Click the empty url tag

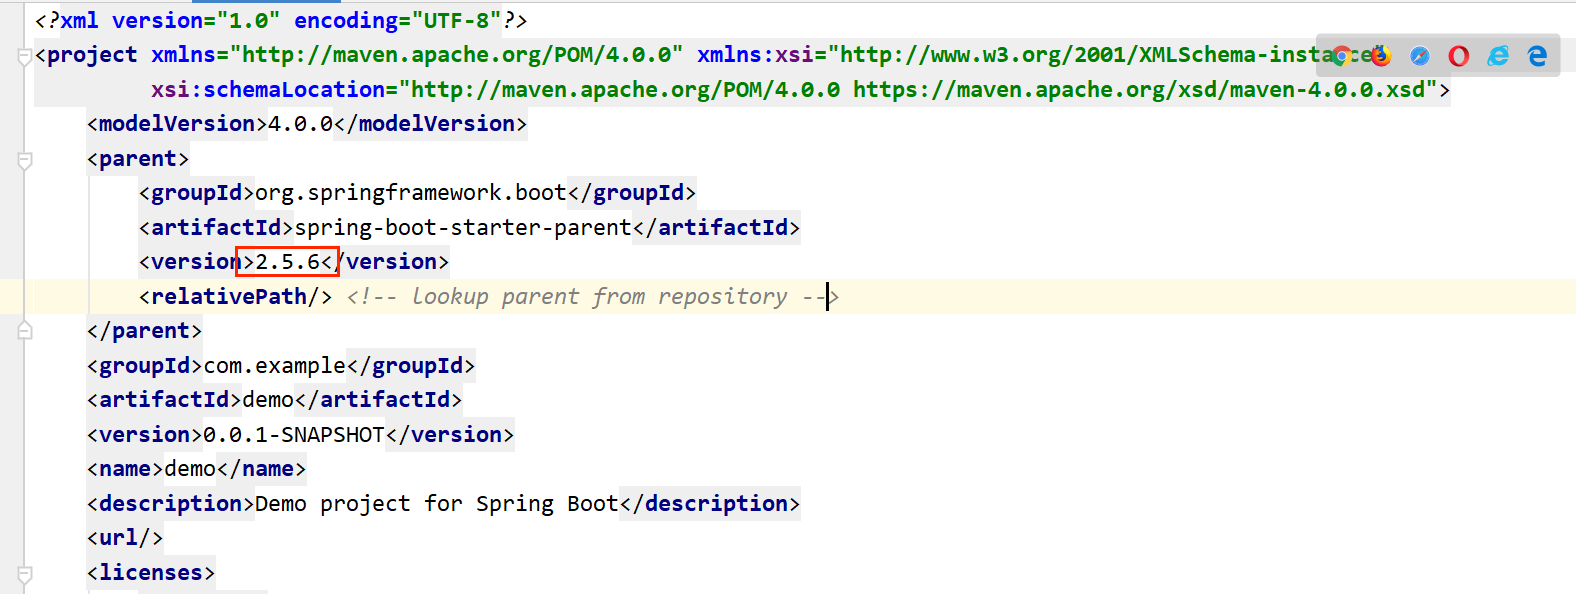coord(125,538)
